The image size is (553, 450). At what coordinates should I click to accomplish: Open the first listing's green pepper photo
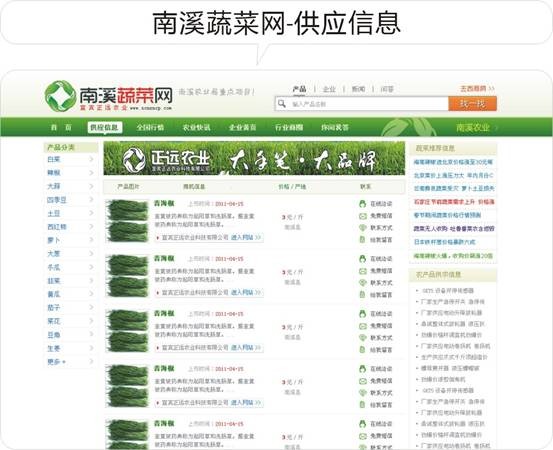[127, 221]
